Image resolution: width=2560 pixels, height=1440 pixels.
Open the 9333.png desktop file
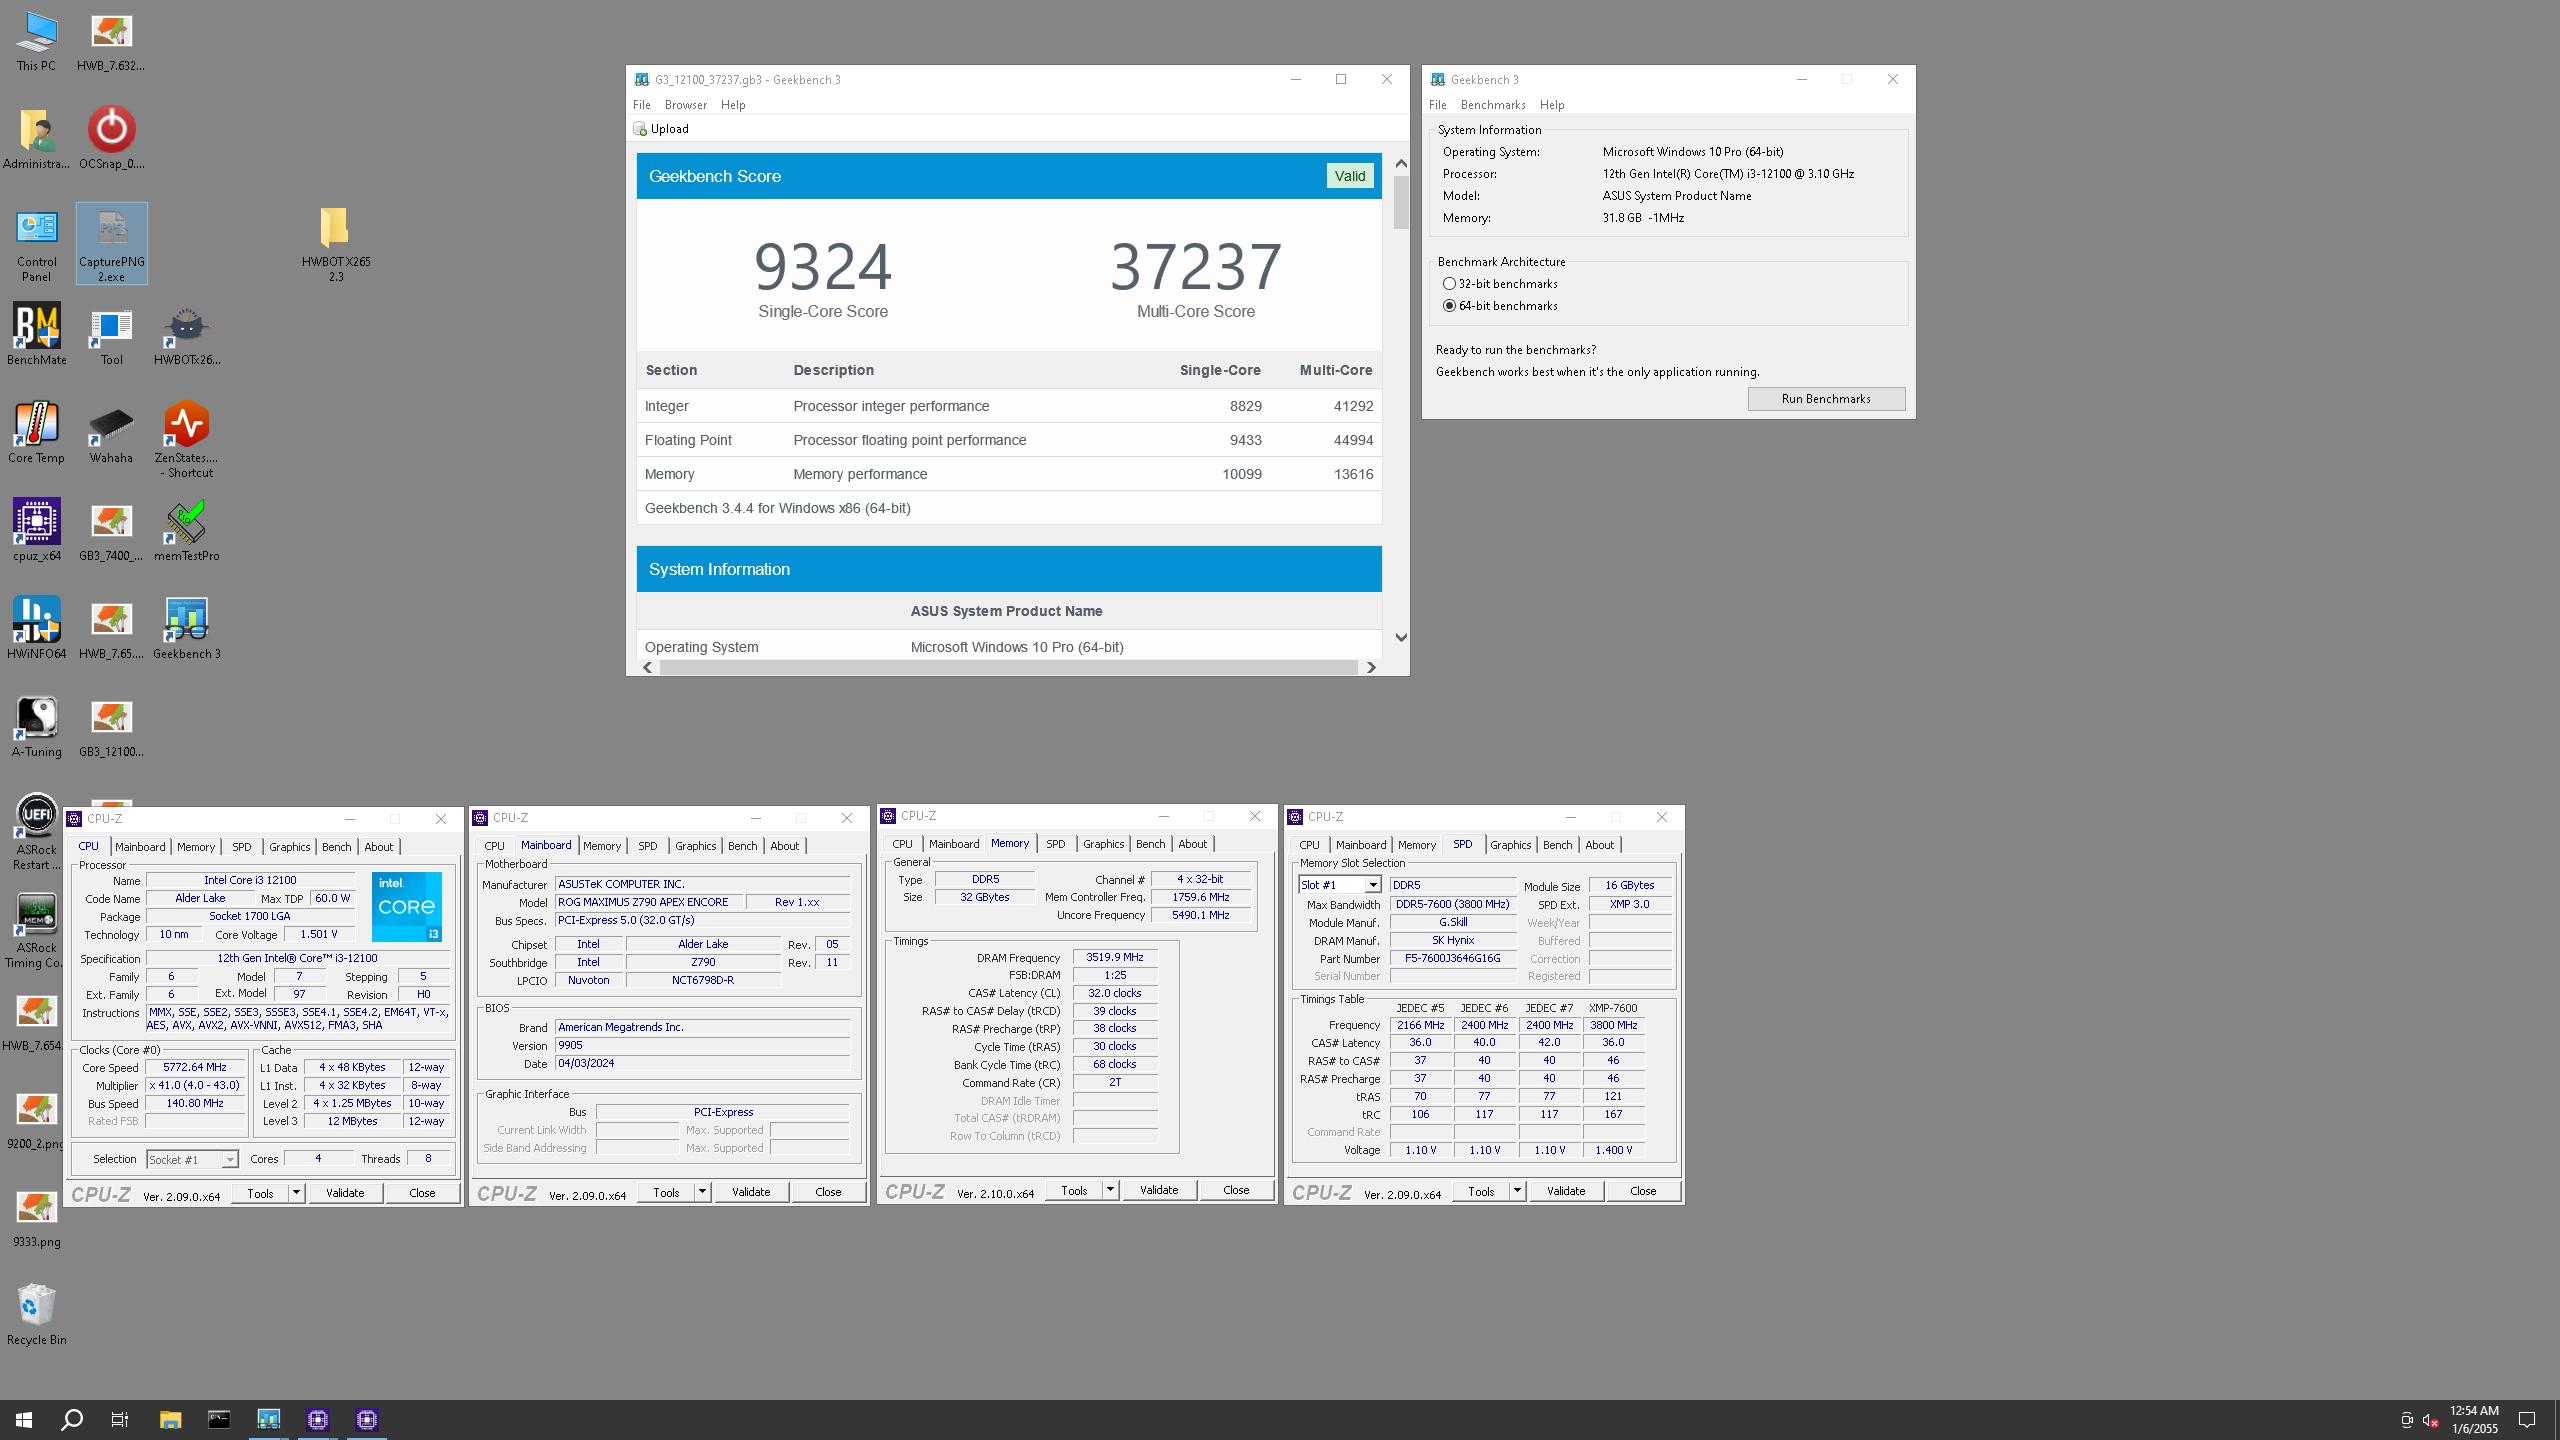[36, 1217]
